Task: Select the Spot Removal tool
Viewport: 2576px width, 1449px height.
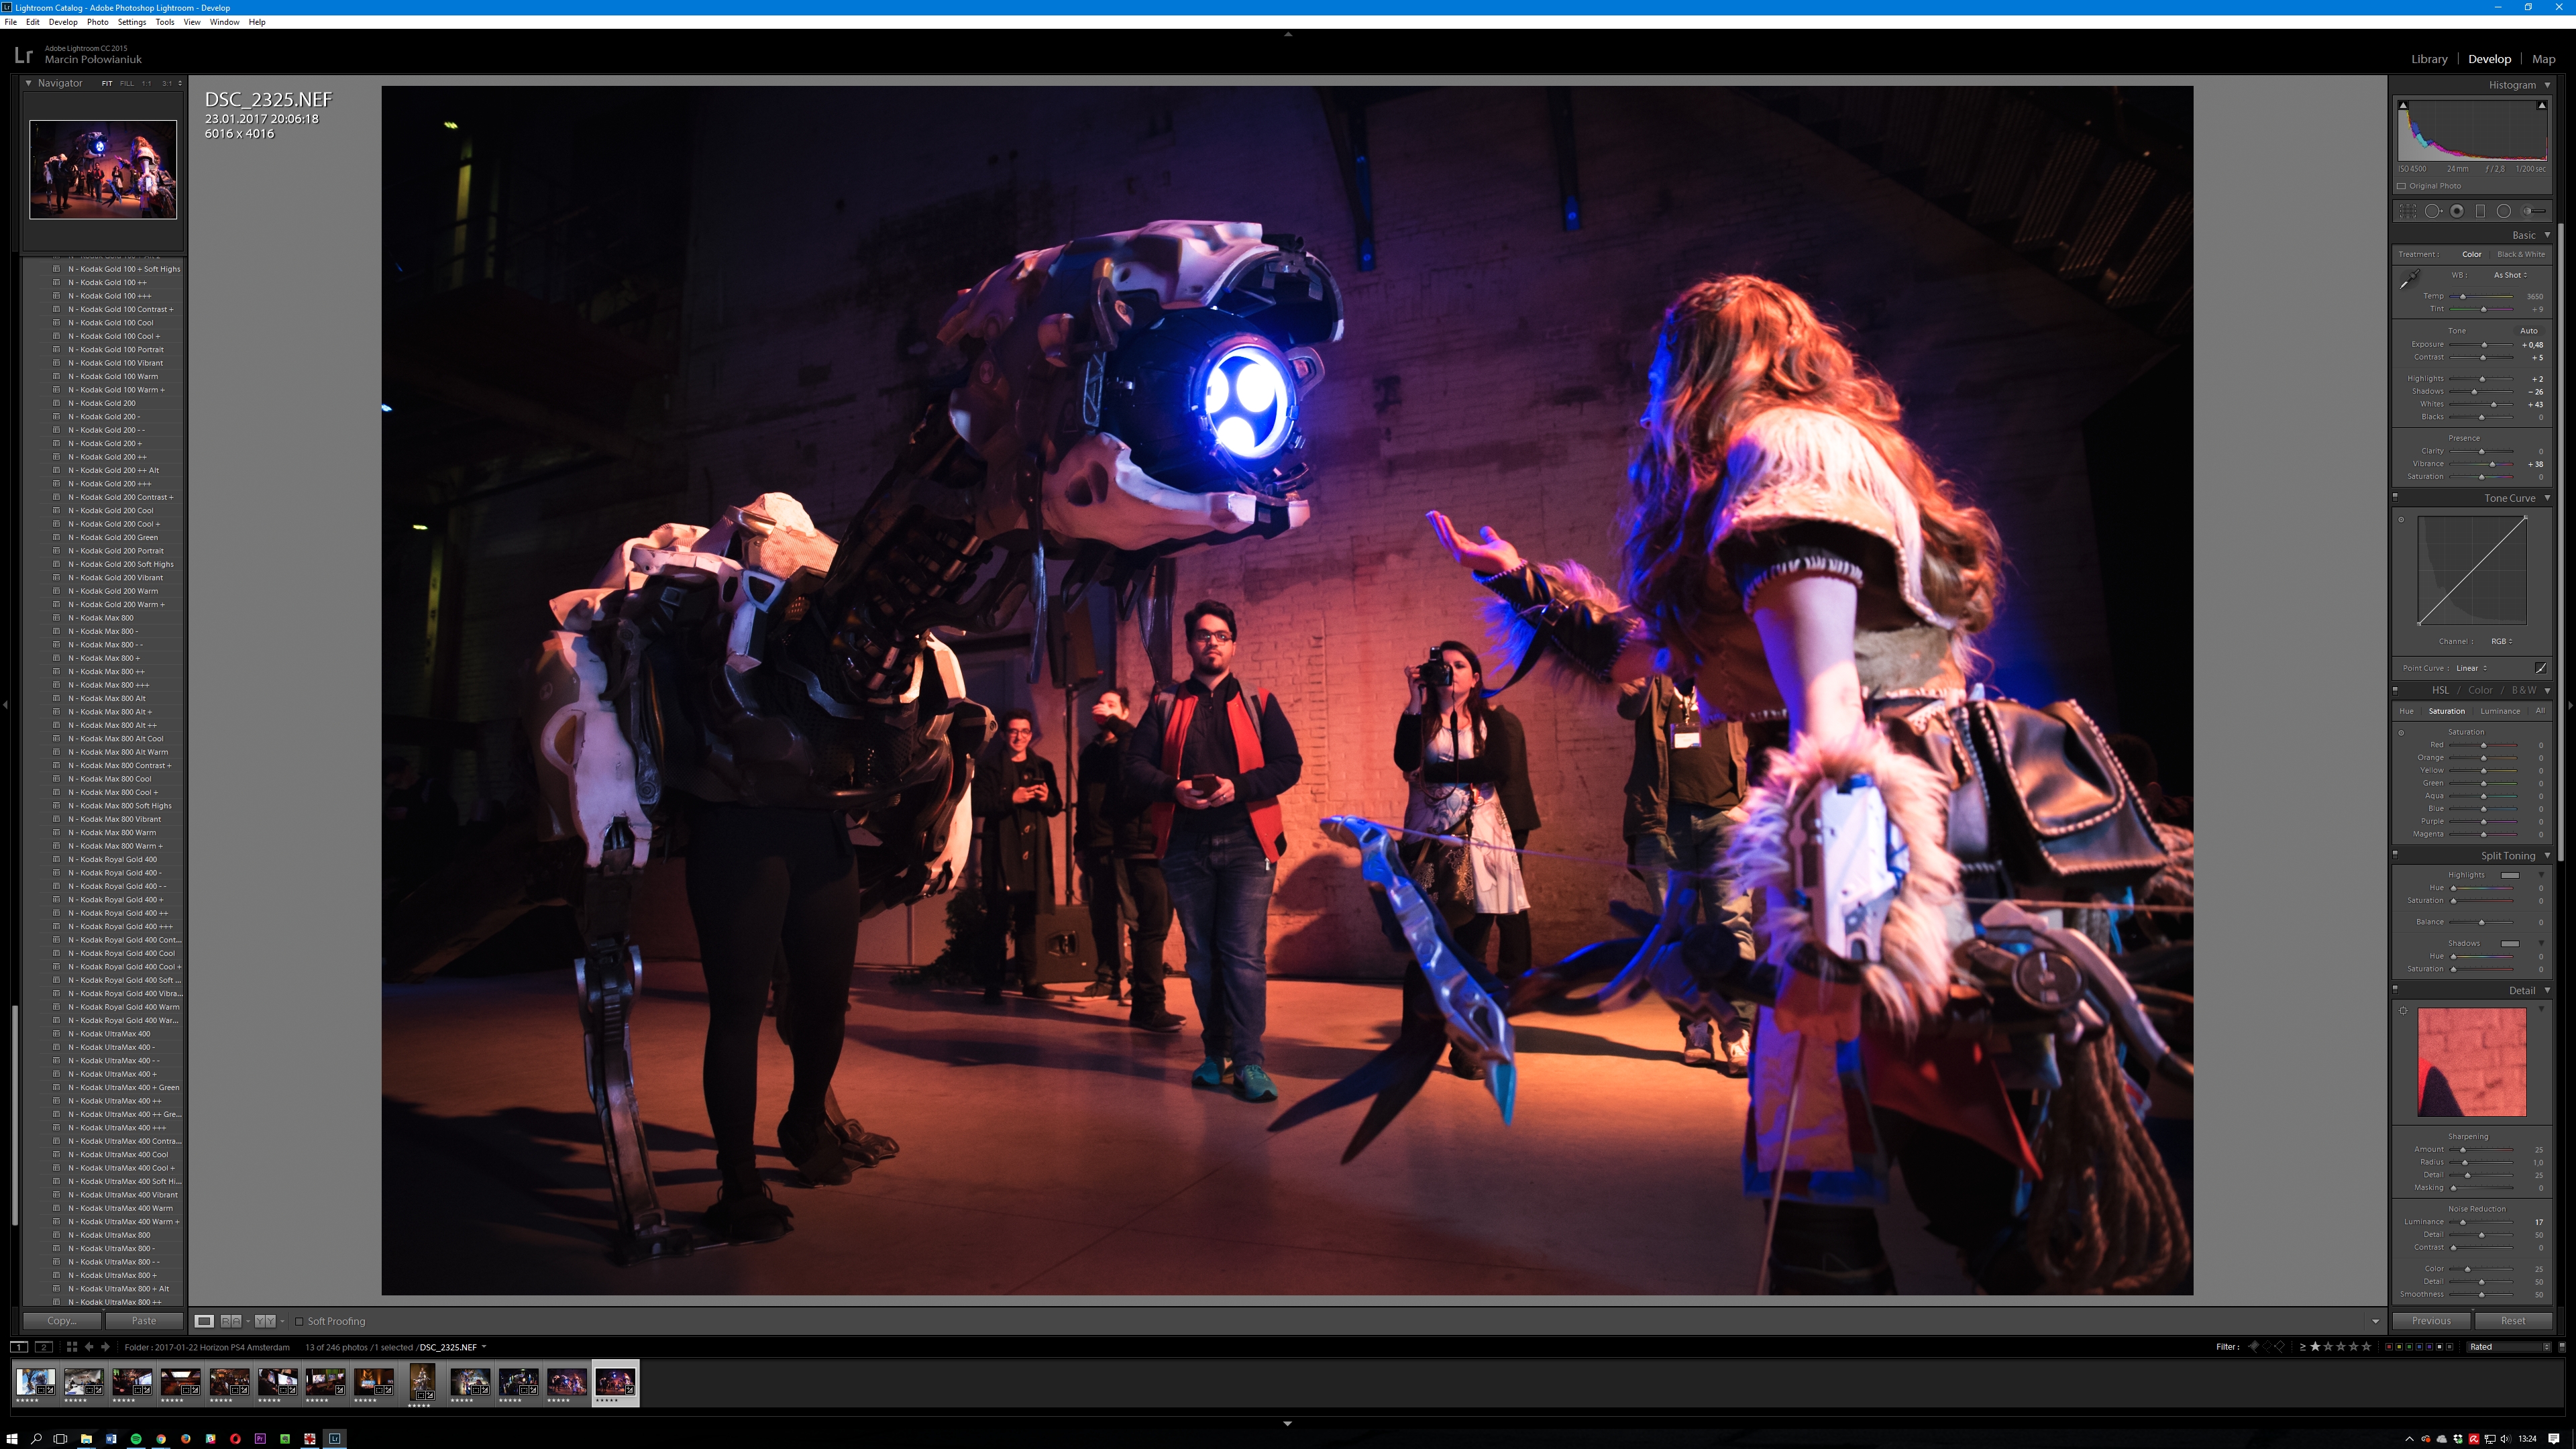Action: pos(2433,211)
